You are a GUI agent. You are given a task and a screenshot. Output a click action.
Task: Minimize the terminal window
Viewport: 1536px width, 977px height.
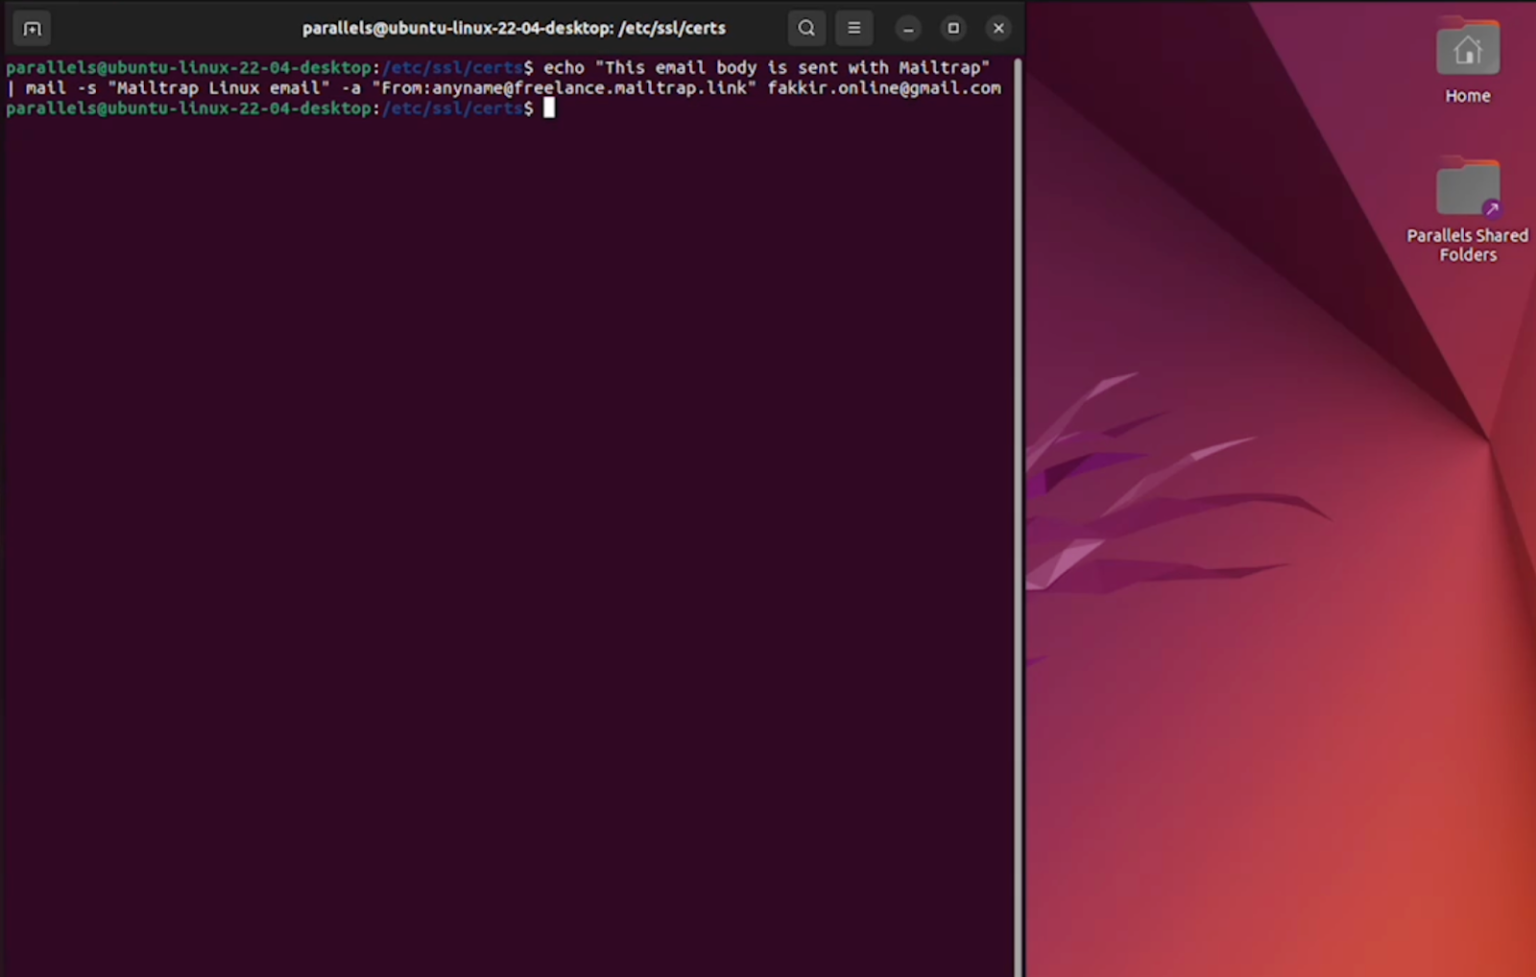point(908,28)
